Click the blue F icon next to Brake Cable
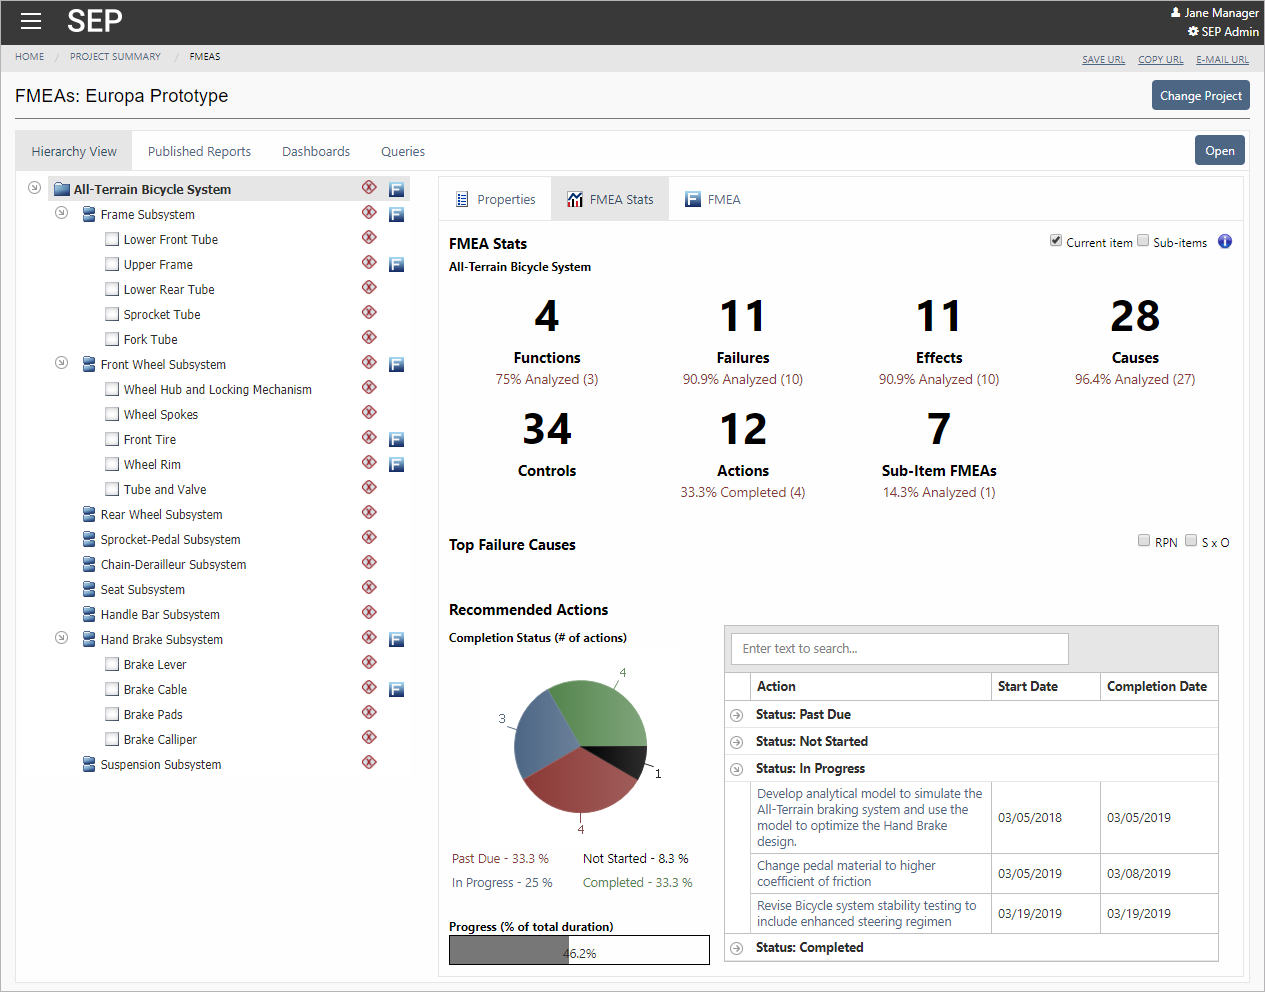The image size is (1265, 992). tap(396, 689)
